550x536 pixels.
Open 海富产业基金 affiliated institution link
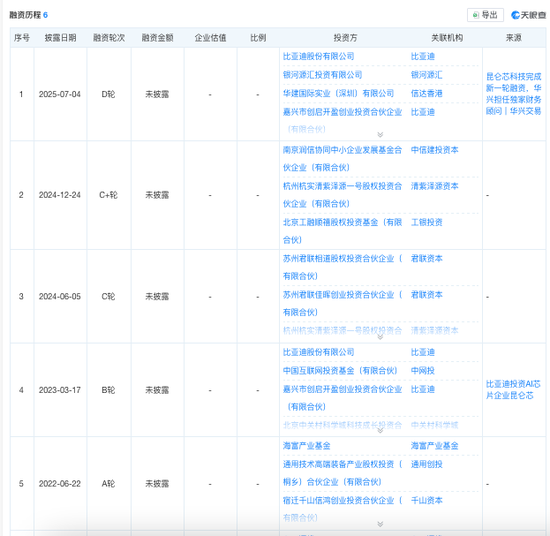click(435, 446)
